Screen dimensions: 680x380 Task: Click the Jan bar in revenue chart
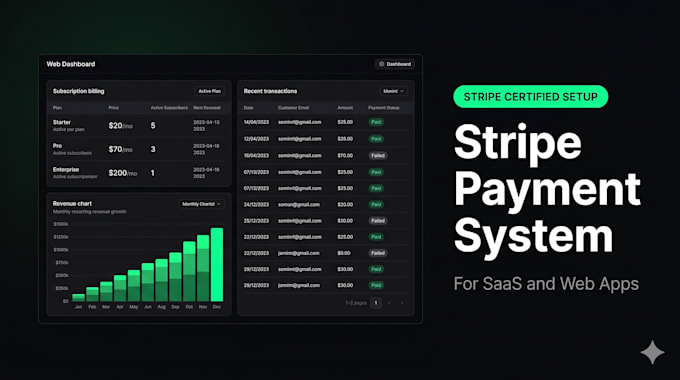pyautogui.click(x=78, y=298)
